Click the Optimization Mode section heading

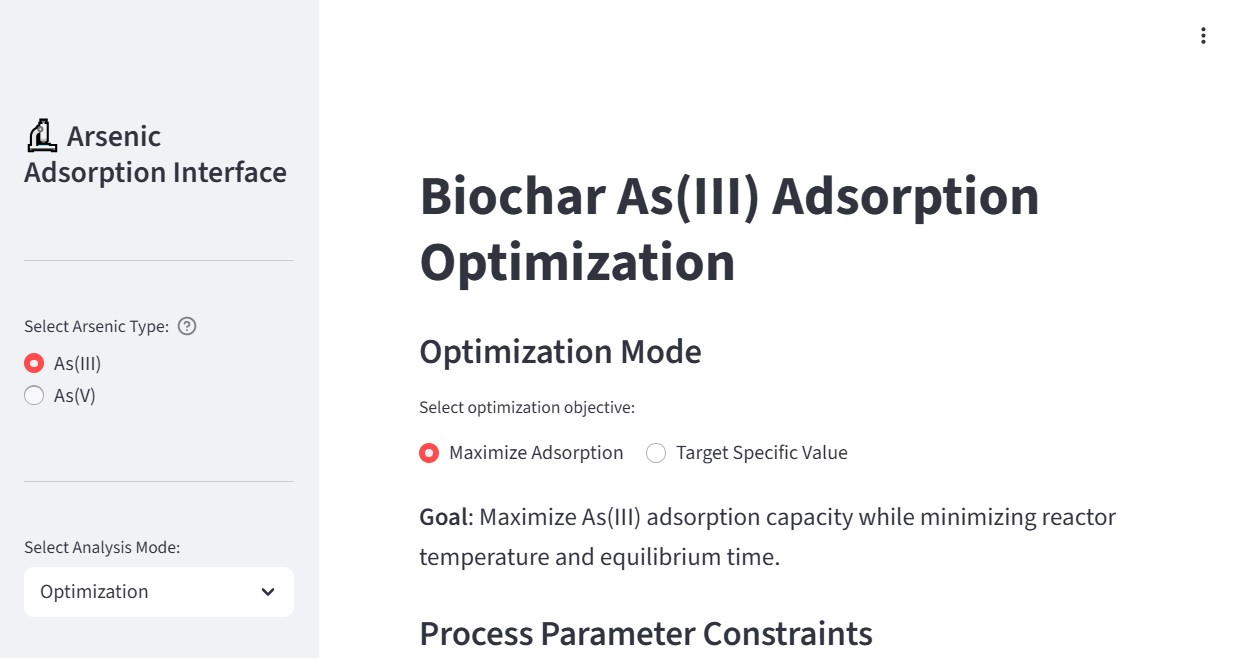(560, 352)
